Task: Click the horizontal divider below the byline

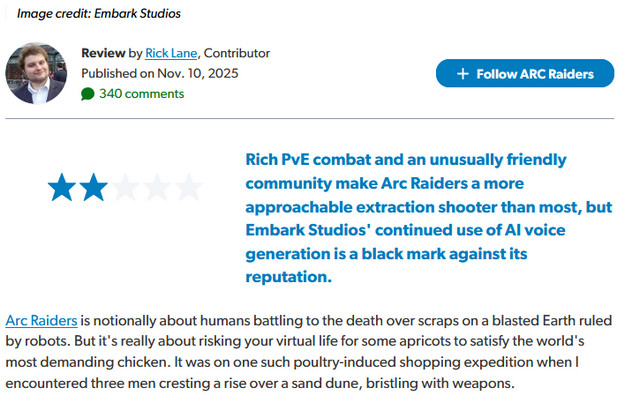Action: 320,120
